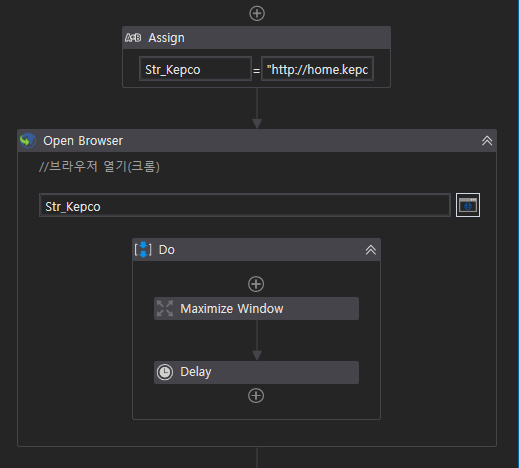
Task: Edit the "http://home.kepc value field
Action: coord(317,69)
